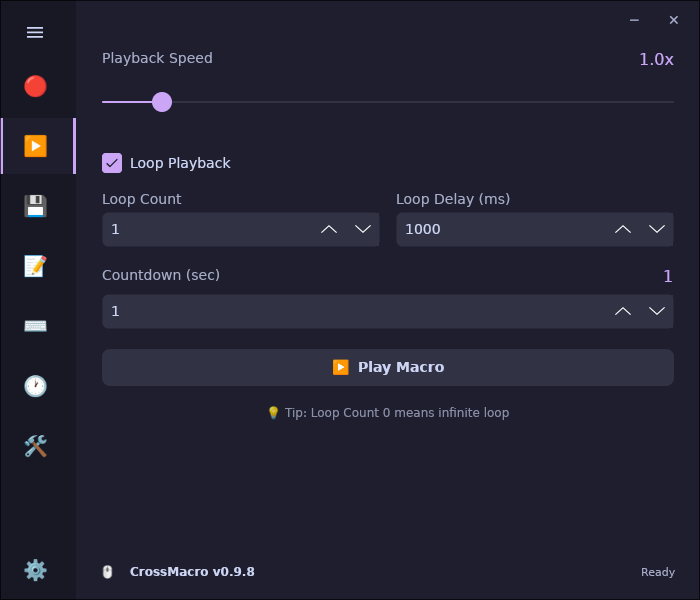
Task: Click the CrossMacro v0.9.8 version text
Action: pyautogui.click(x=192, y=572)
